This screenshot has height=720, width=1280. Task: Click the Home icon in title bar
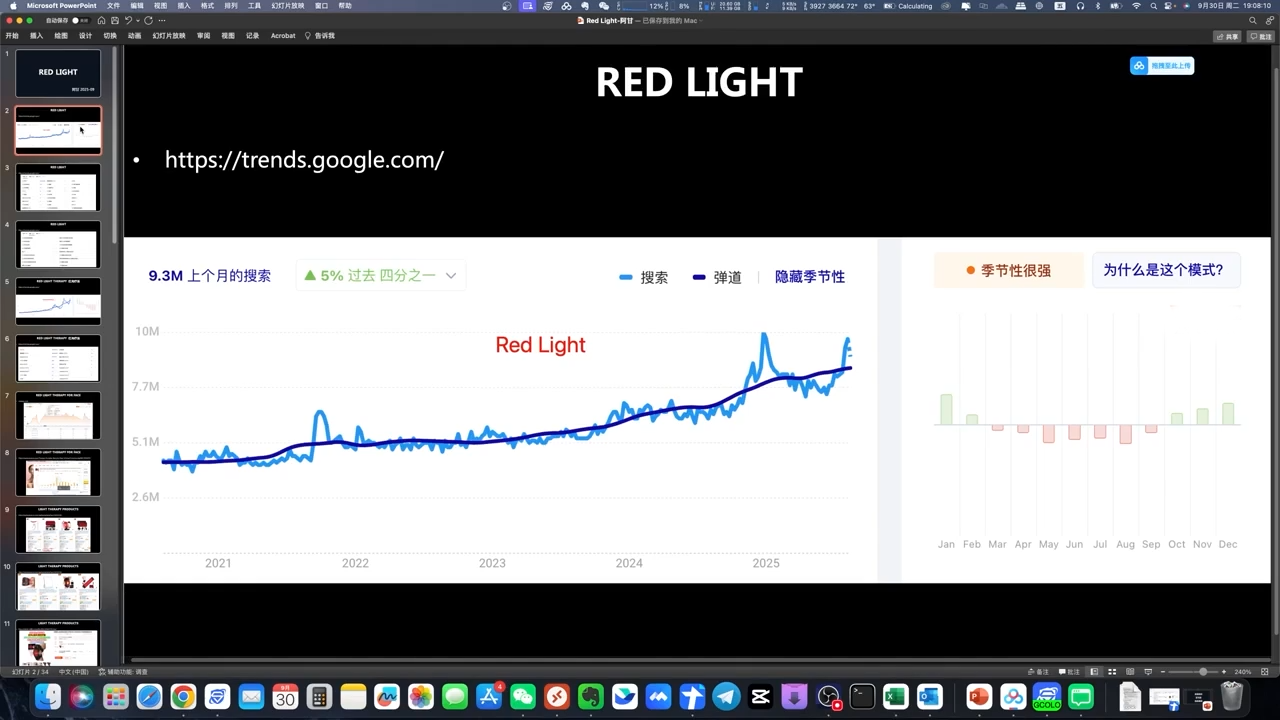coord(101,20)
